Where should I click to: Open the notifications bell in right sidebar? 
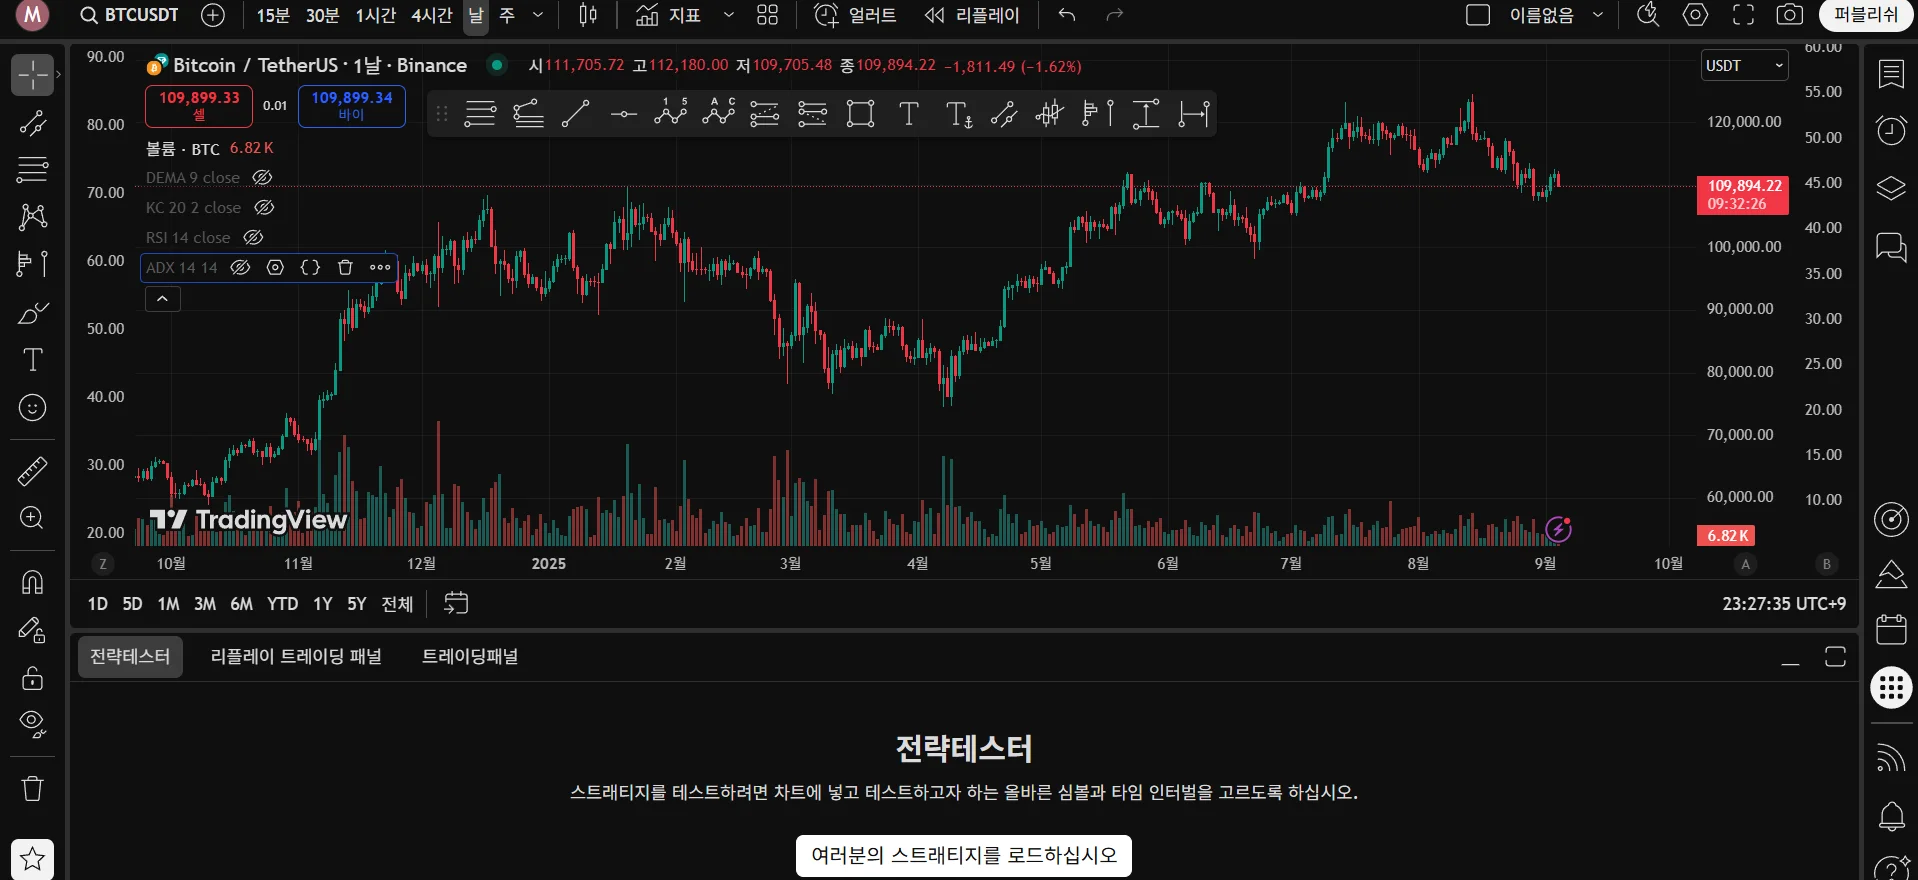(1891, 817)
